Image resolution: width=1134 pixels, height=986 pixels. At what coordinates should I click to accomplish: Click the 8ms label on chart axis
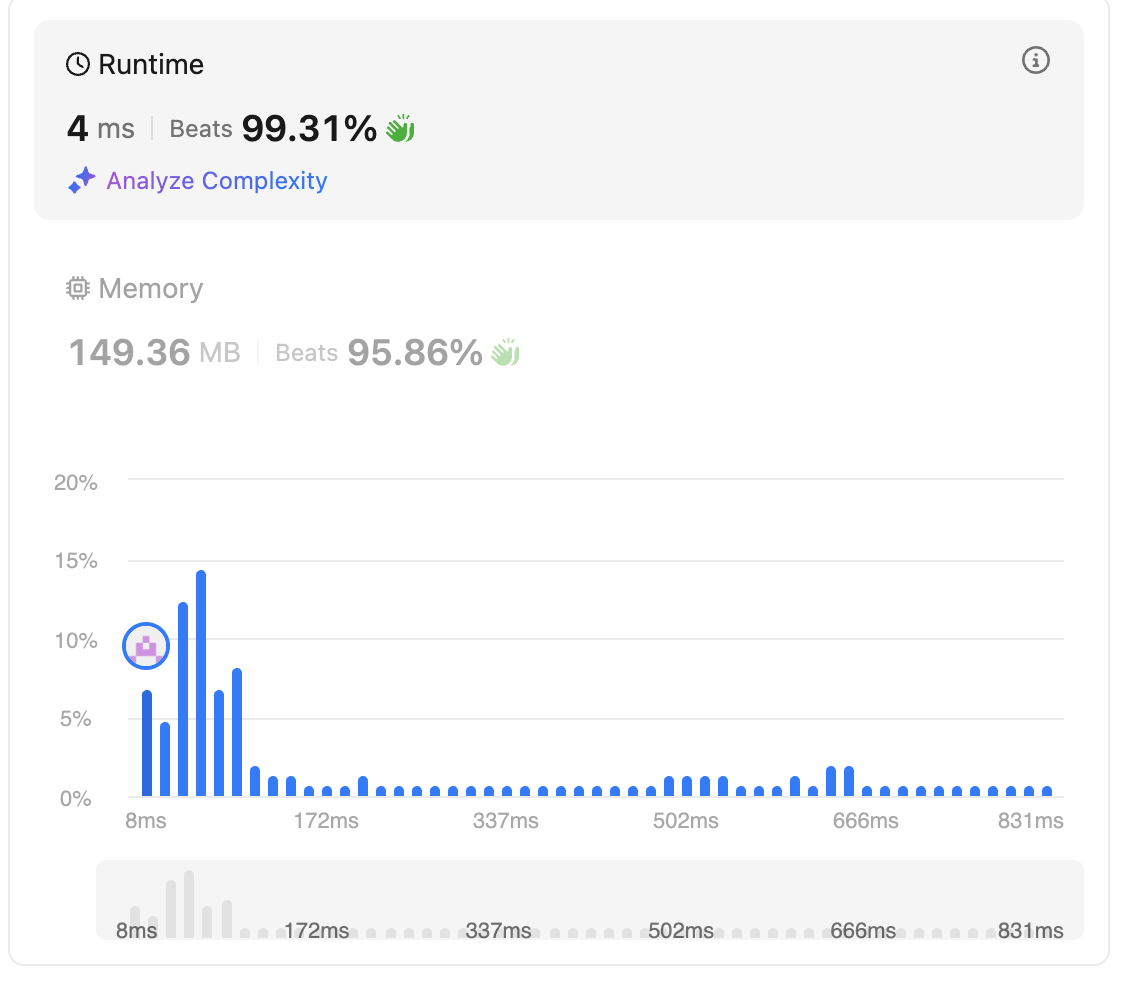pos(145,821)
